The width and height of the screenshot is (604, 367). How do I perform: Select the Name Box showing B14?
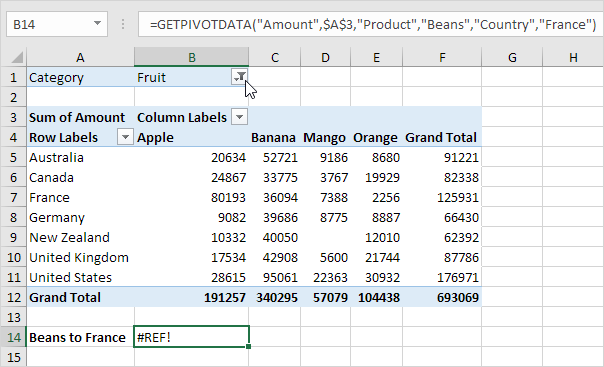pyautogui.click(x=57, y=24)
